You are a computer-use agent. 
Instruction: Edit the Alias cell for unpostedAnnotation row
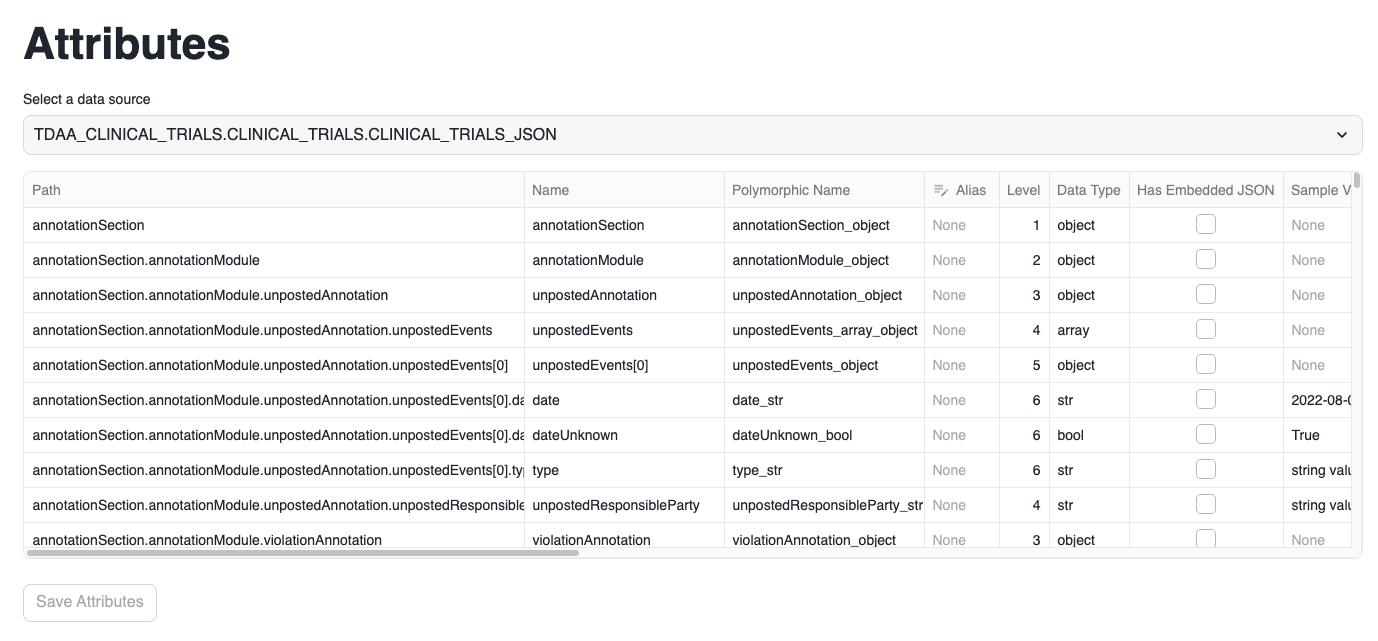click(x=960, y=295)
